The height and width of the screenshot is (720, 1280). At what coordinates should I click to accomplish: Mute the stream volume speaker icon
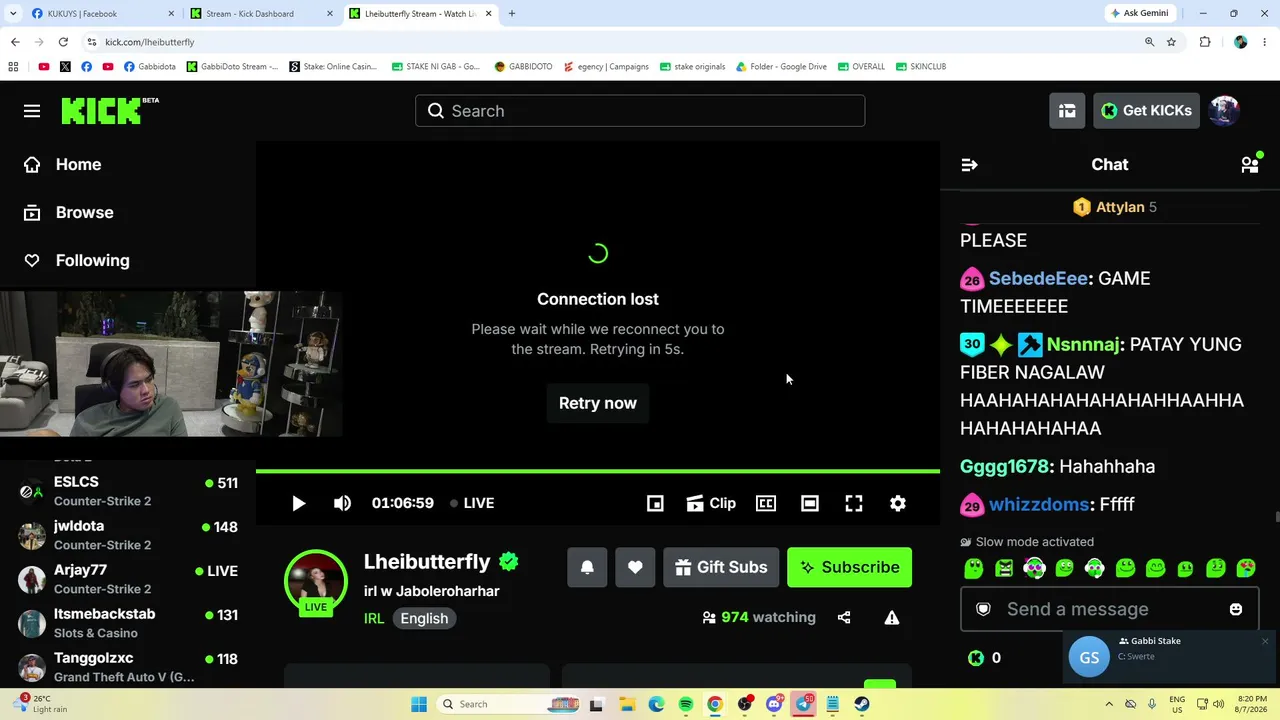pos(342,503)
